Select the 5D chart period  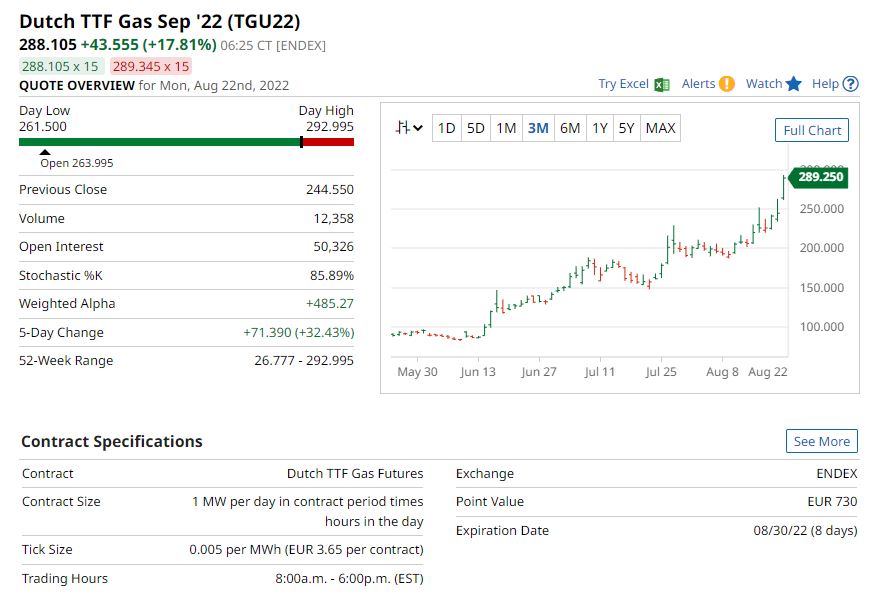tap(476, 128)
